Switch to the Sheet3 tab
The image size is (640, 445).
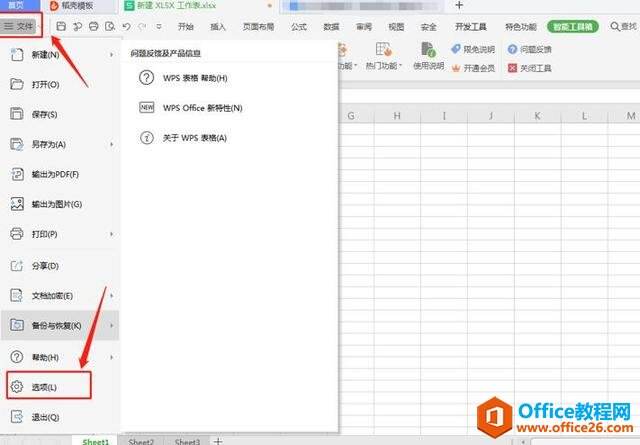click(x=187, y=441)
